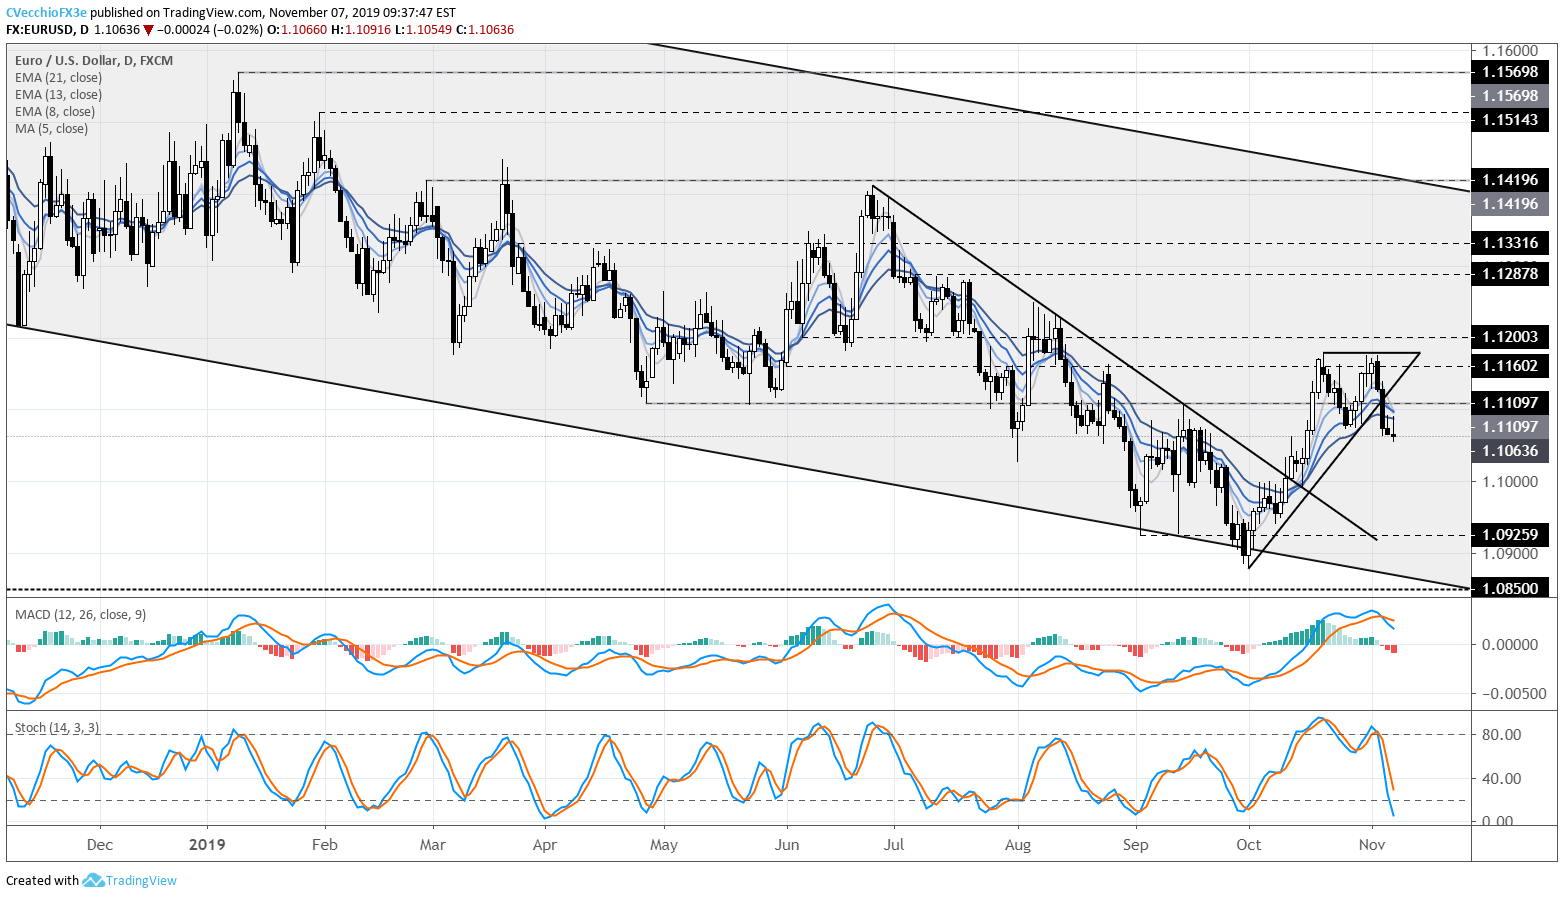Screen dimensions: 1564x898
Task: Click the current price 1.10636 label
Action: point(1510,451)
